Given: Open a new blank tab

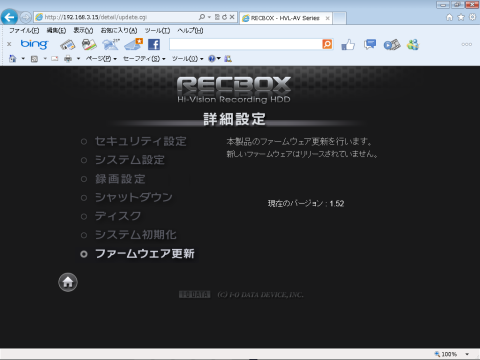Looking at the screenshot, I should click(x=339, y=18).
